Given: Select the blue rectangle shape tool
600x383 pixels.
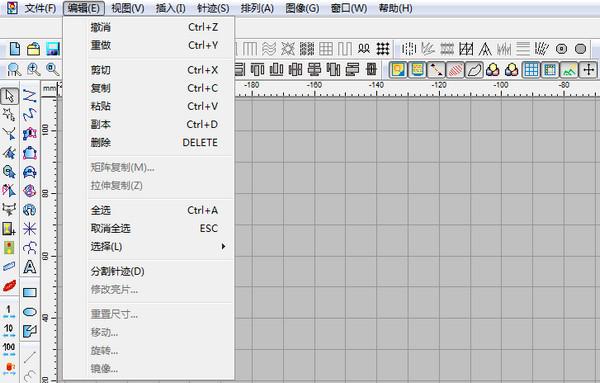Looking at the screenshot, I should (29, 293).
